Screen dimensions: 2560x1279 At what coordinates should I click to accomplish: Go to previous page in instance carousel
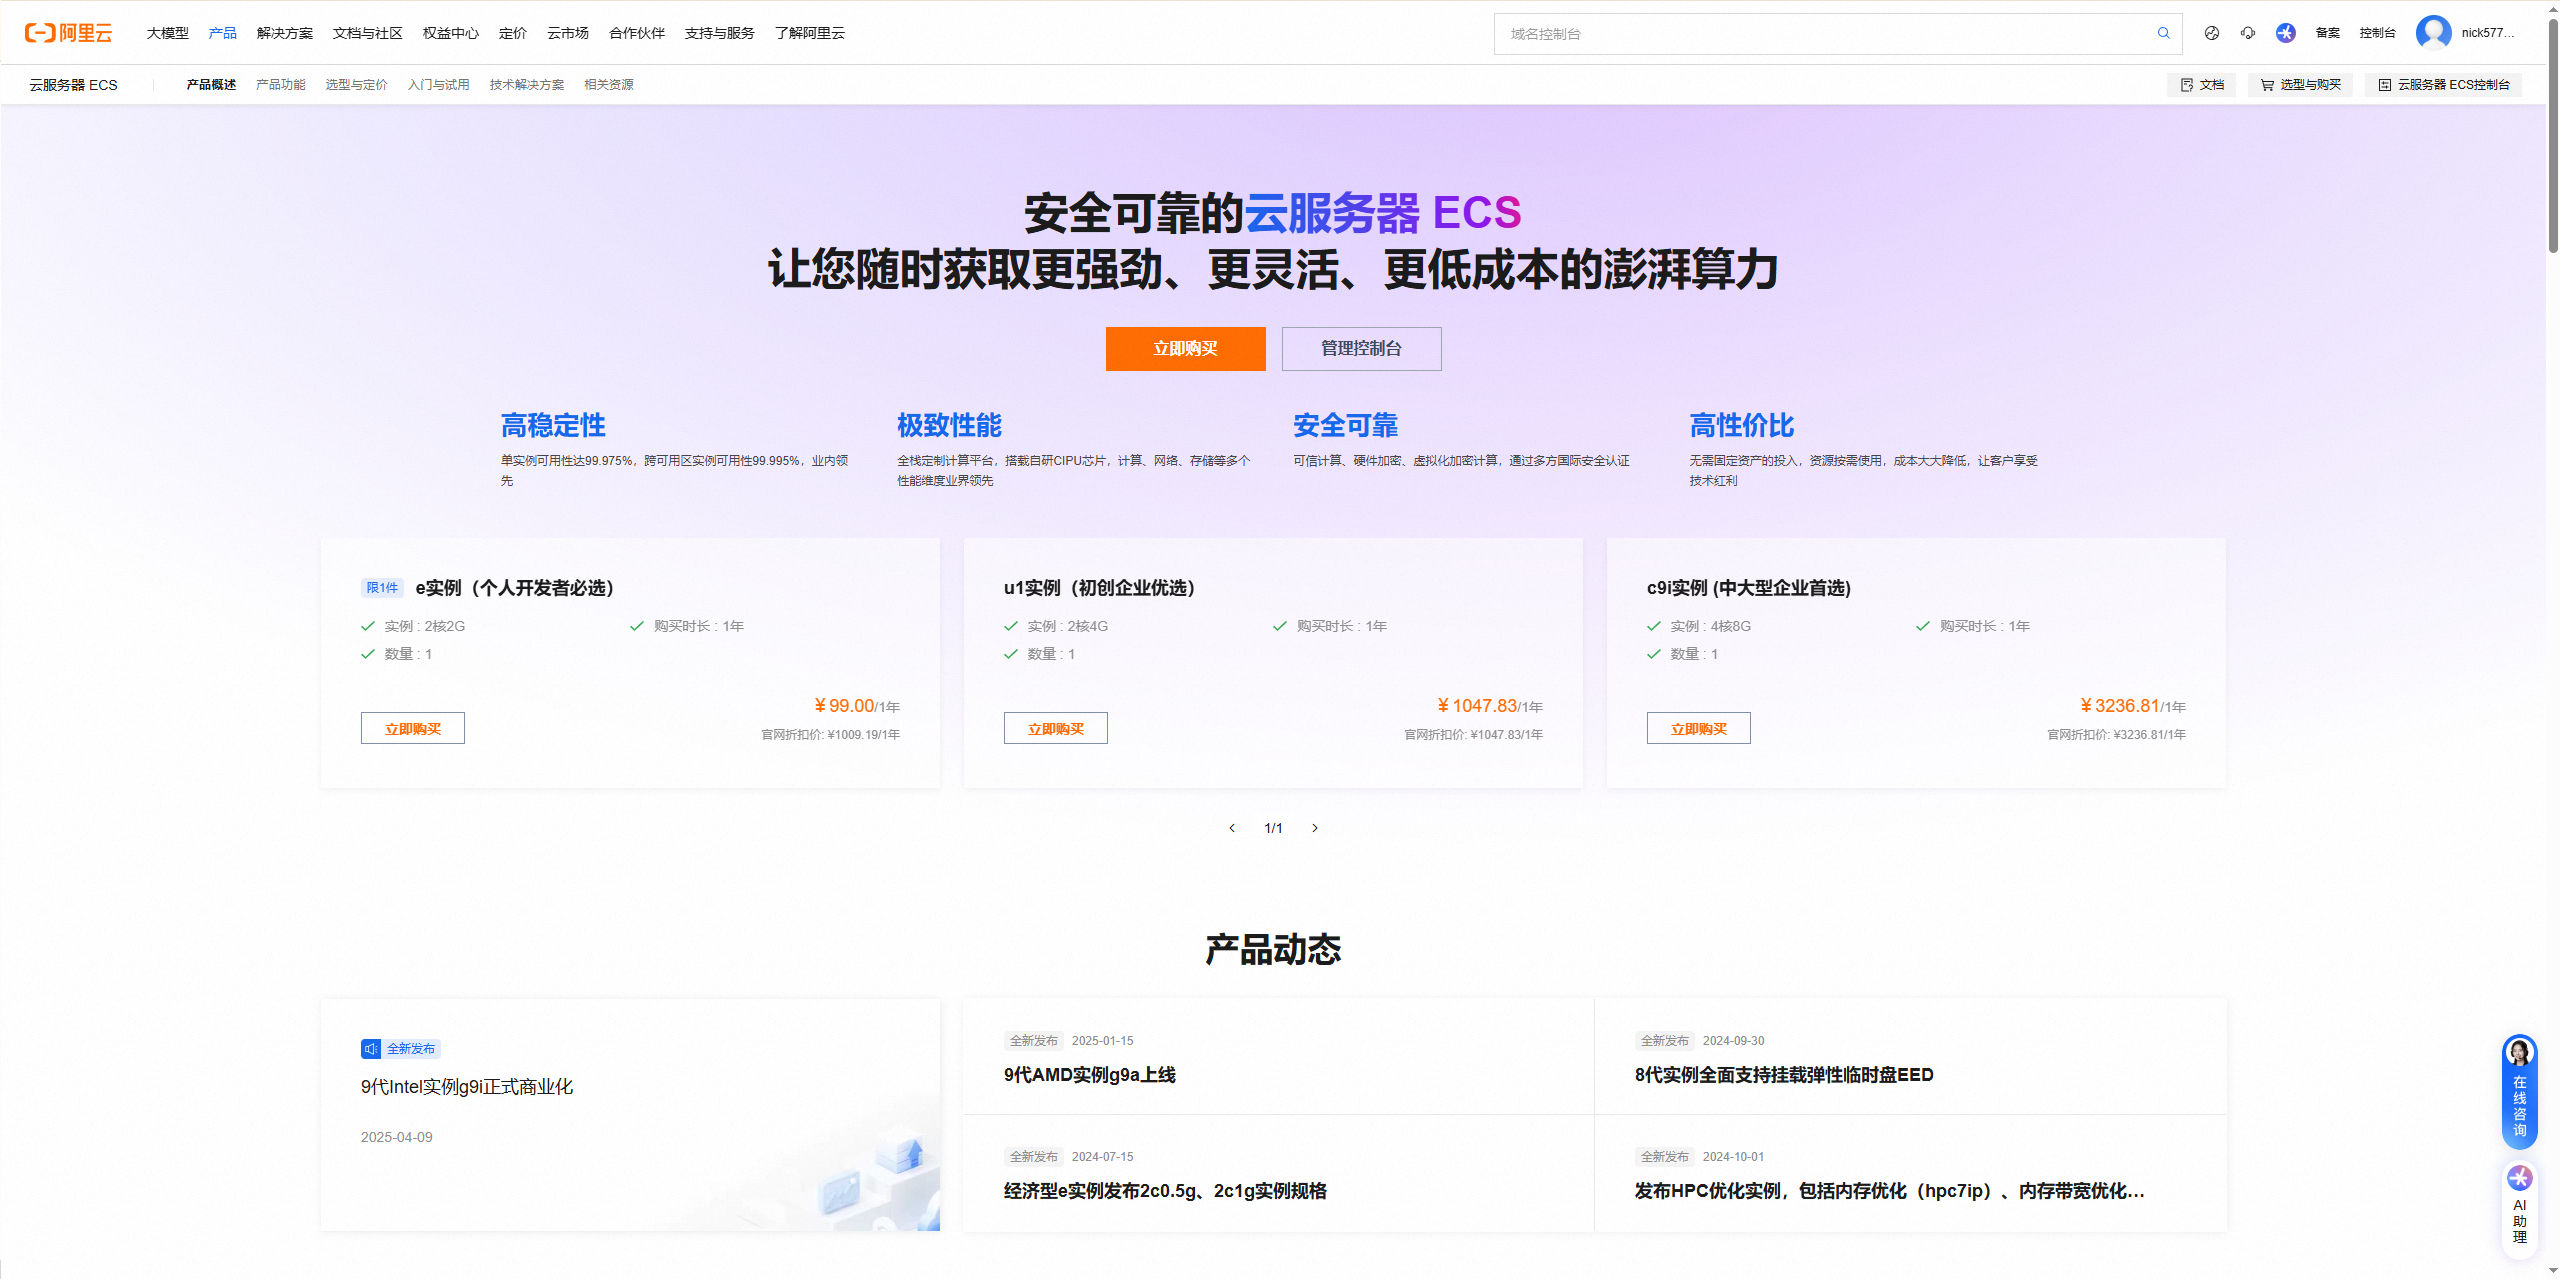pos(1232,828)
